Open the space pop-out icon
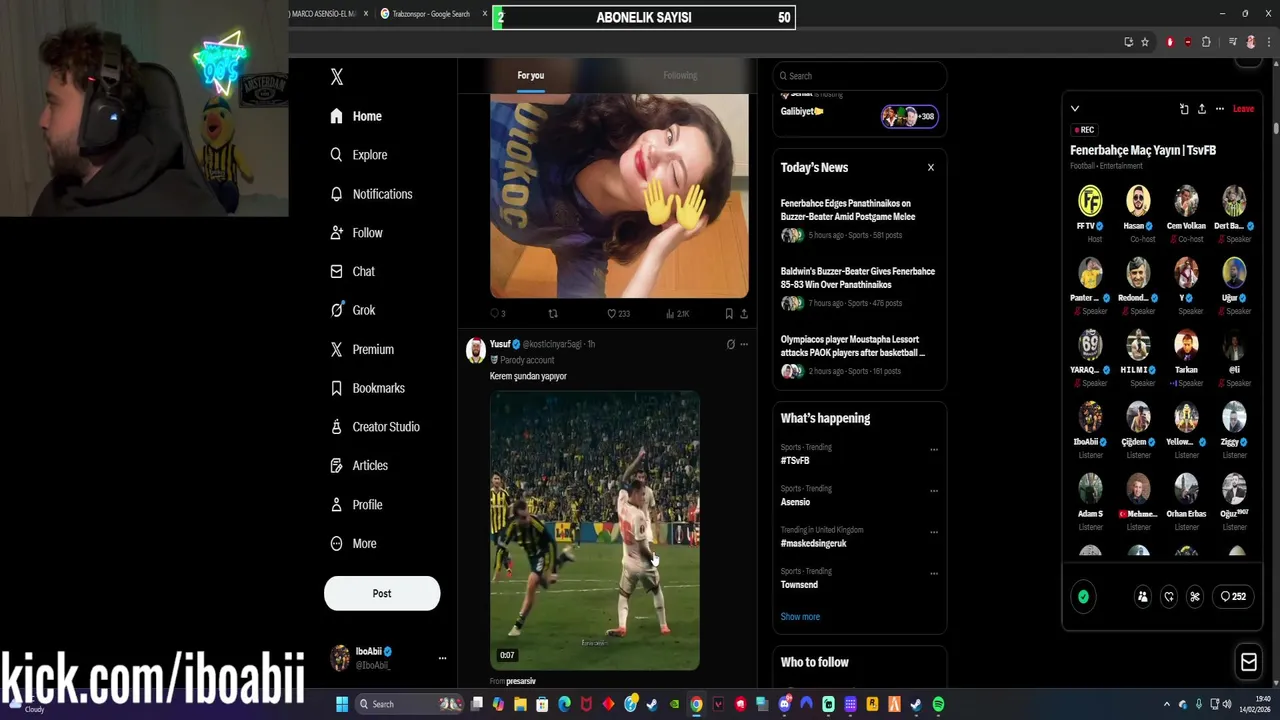 point(1184,108)
